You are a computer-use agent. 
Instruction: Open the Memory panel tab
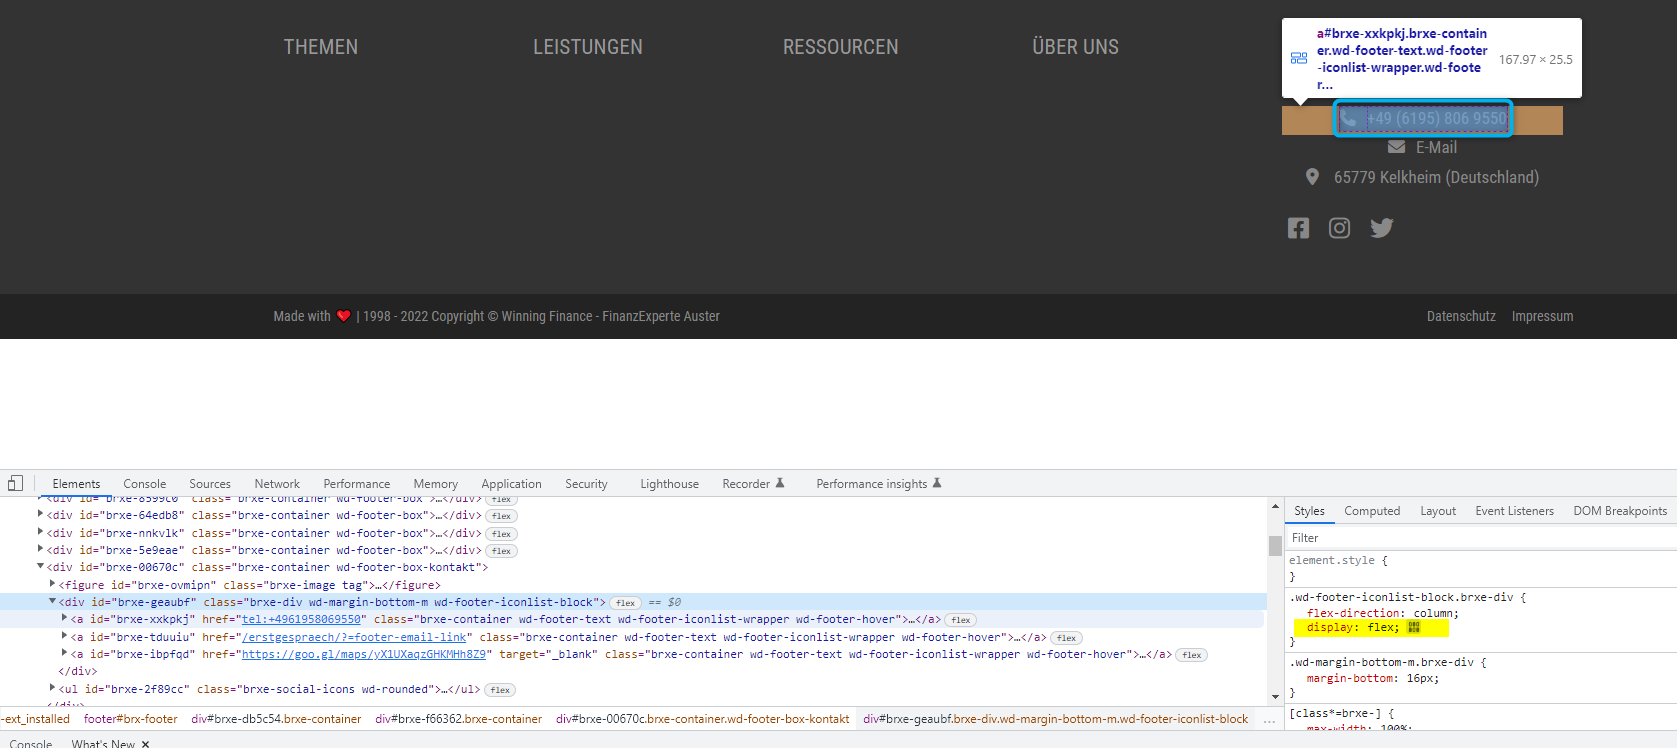[x=436, y=484]
